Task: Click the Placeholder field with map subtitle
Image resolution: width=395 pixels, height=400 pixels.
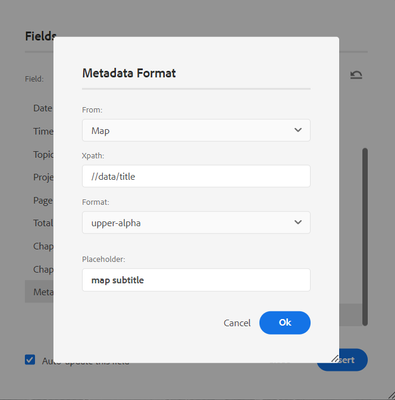Action: click(196, 280)
